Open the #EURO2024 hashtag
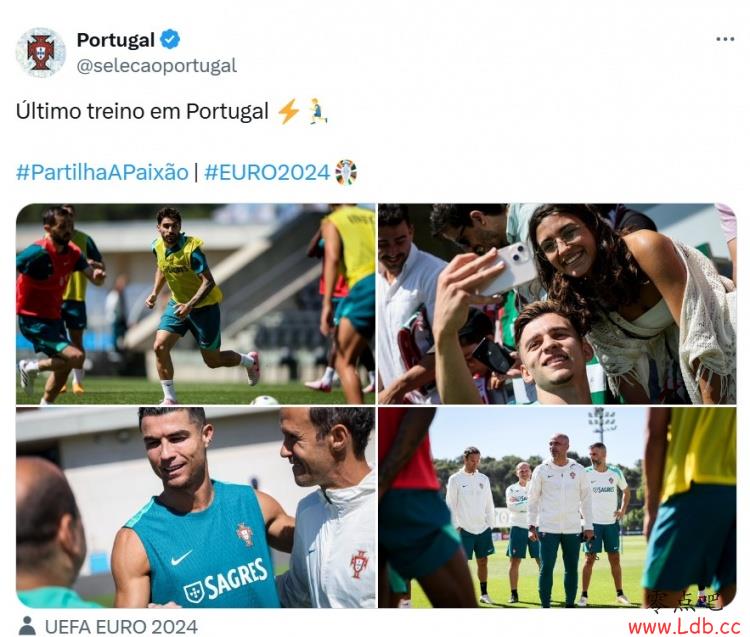The height and width of the screenshot is (637, 750). (x=267, y=172)
